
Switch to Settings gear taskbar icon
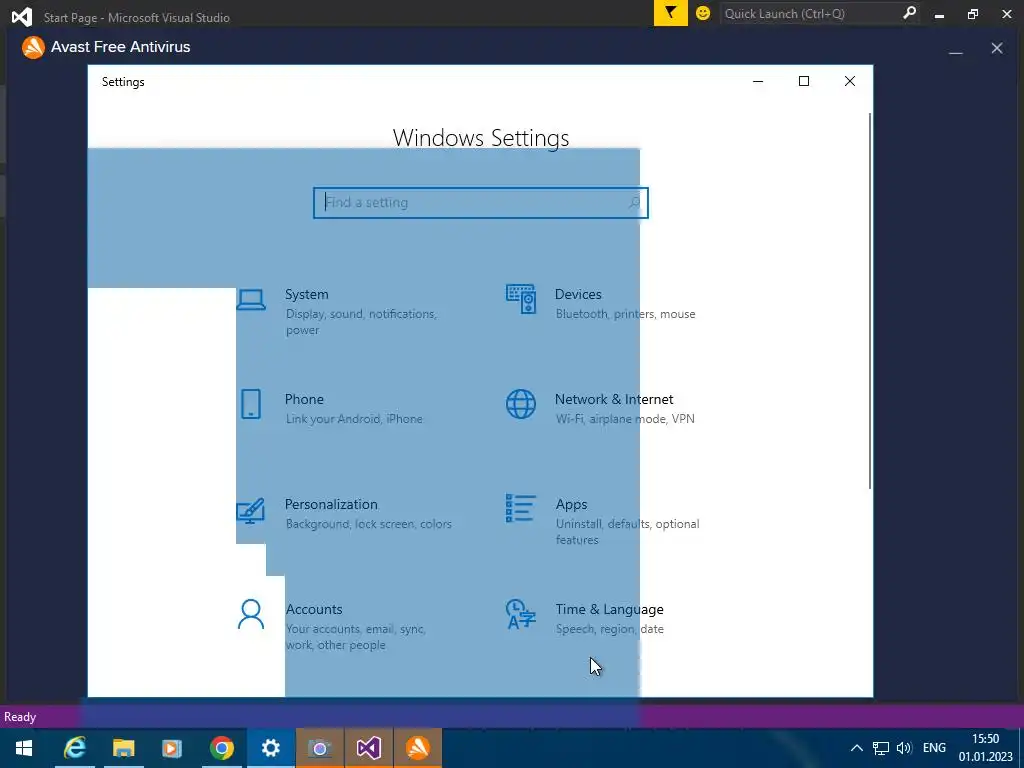[270, 748]
